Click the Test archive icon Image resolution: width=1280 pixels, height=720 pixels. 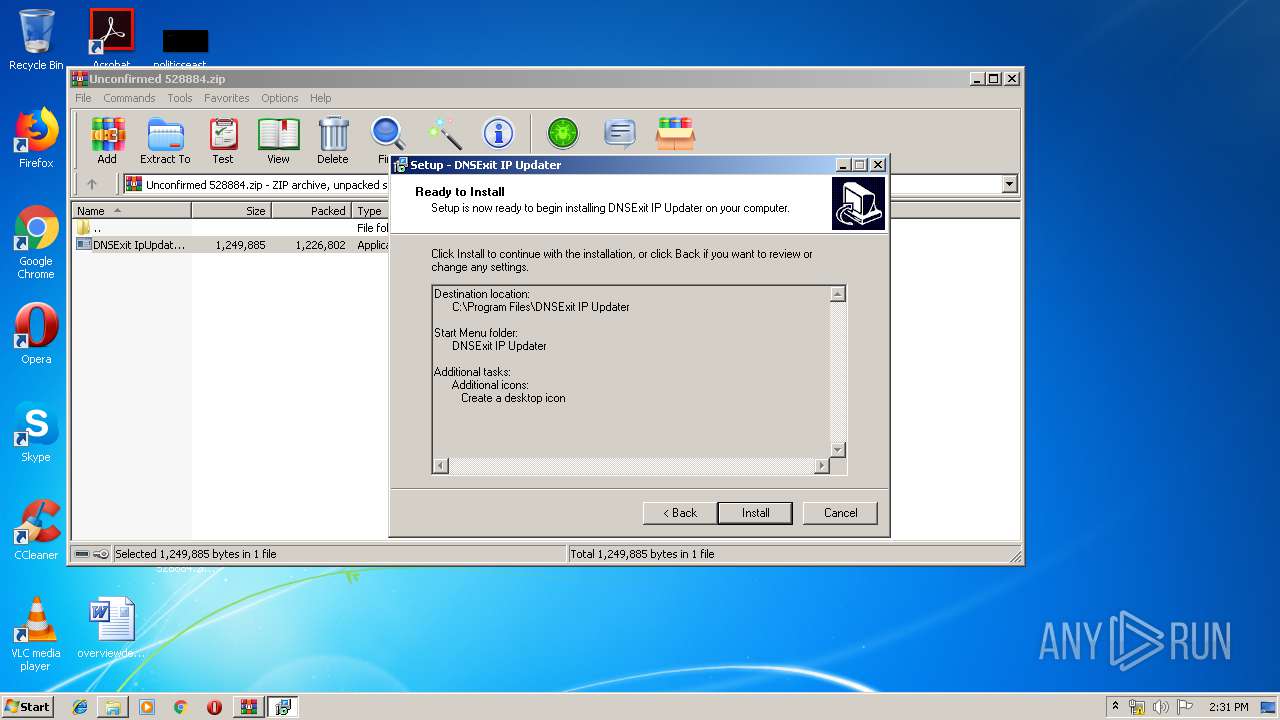[x=223, y=140]
